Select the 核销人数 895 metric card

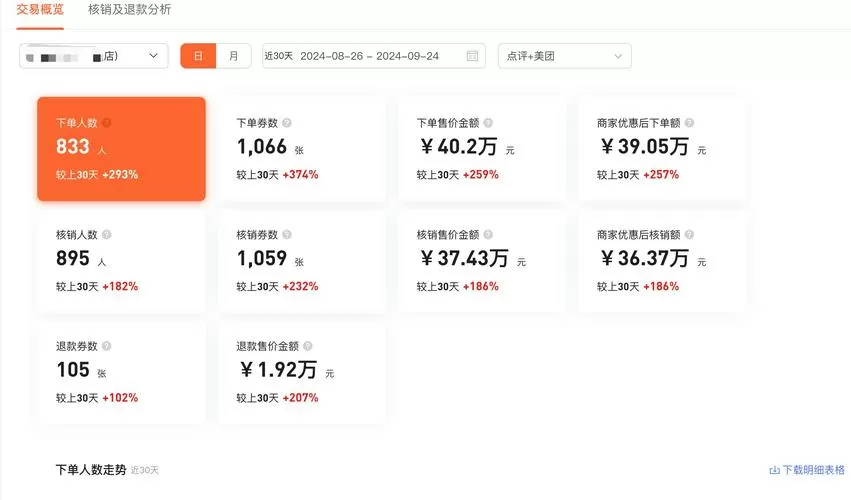[121, 261]
